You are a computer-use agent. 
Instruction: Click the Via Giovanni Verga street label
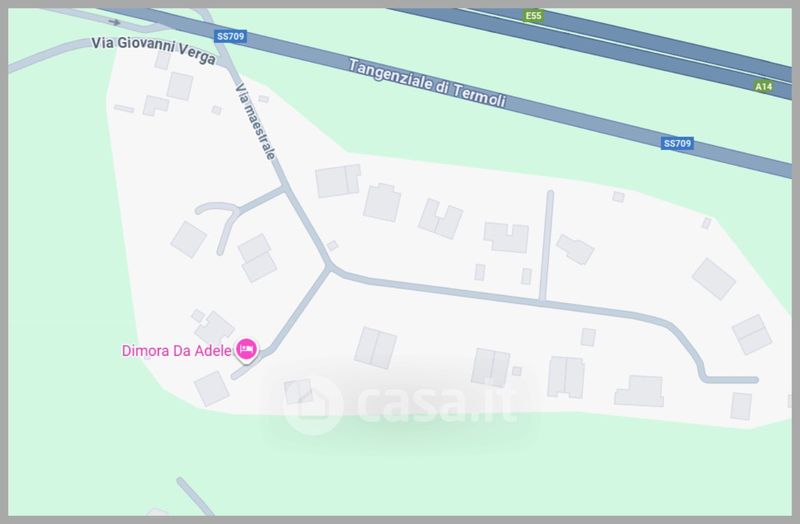click(x=153, y=50)
